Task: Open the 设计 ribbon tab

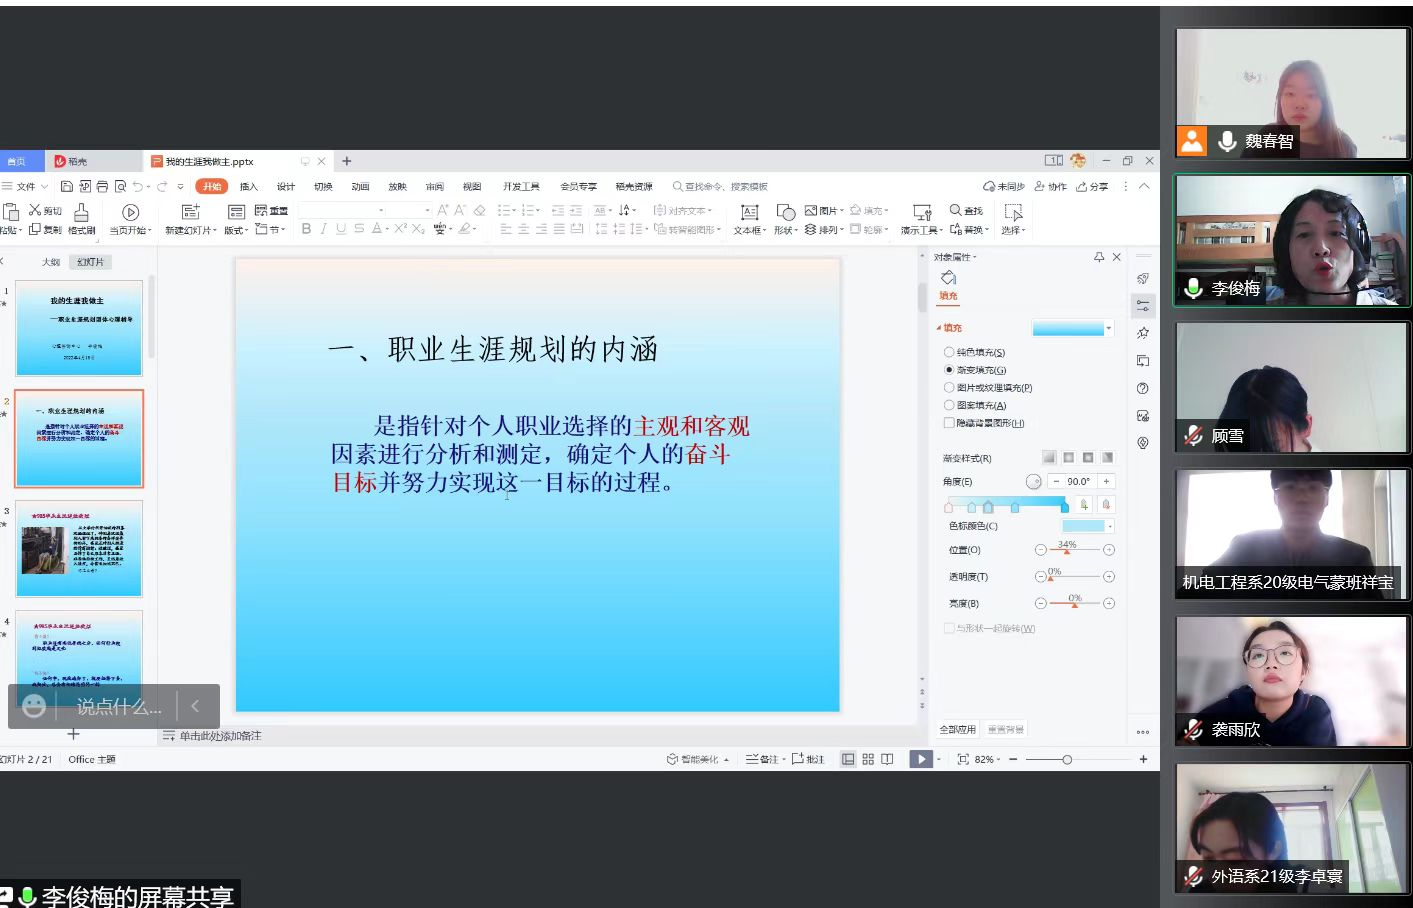Action: click(286, 186)
